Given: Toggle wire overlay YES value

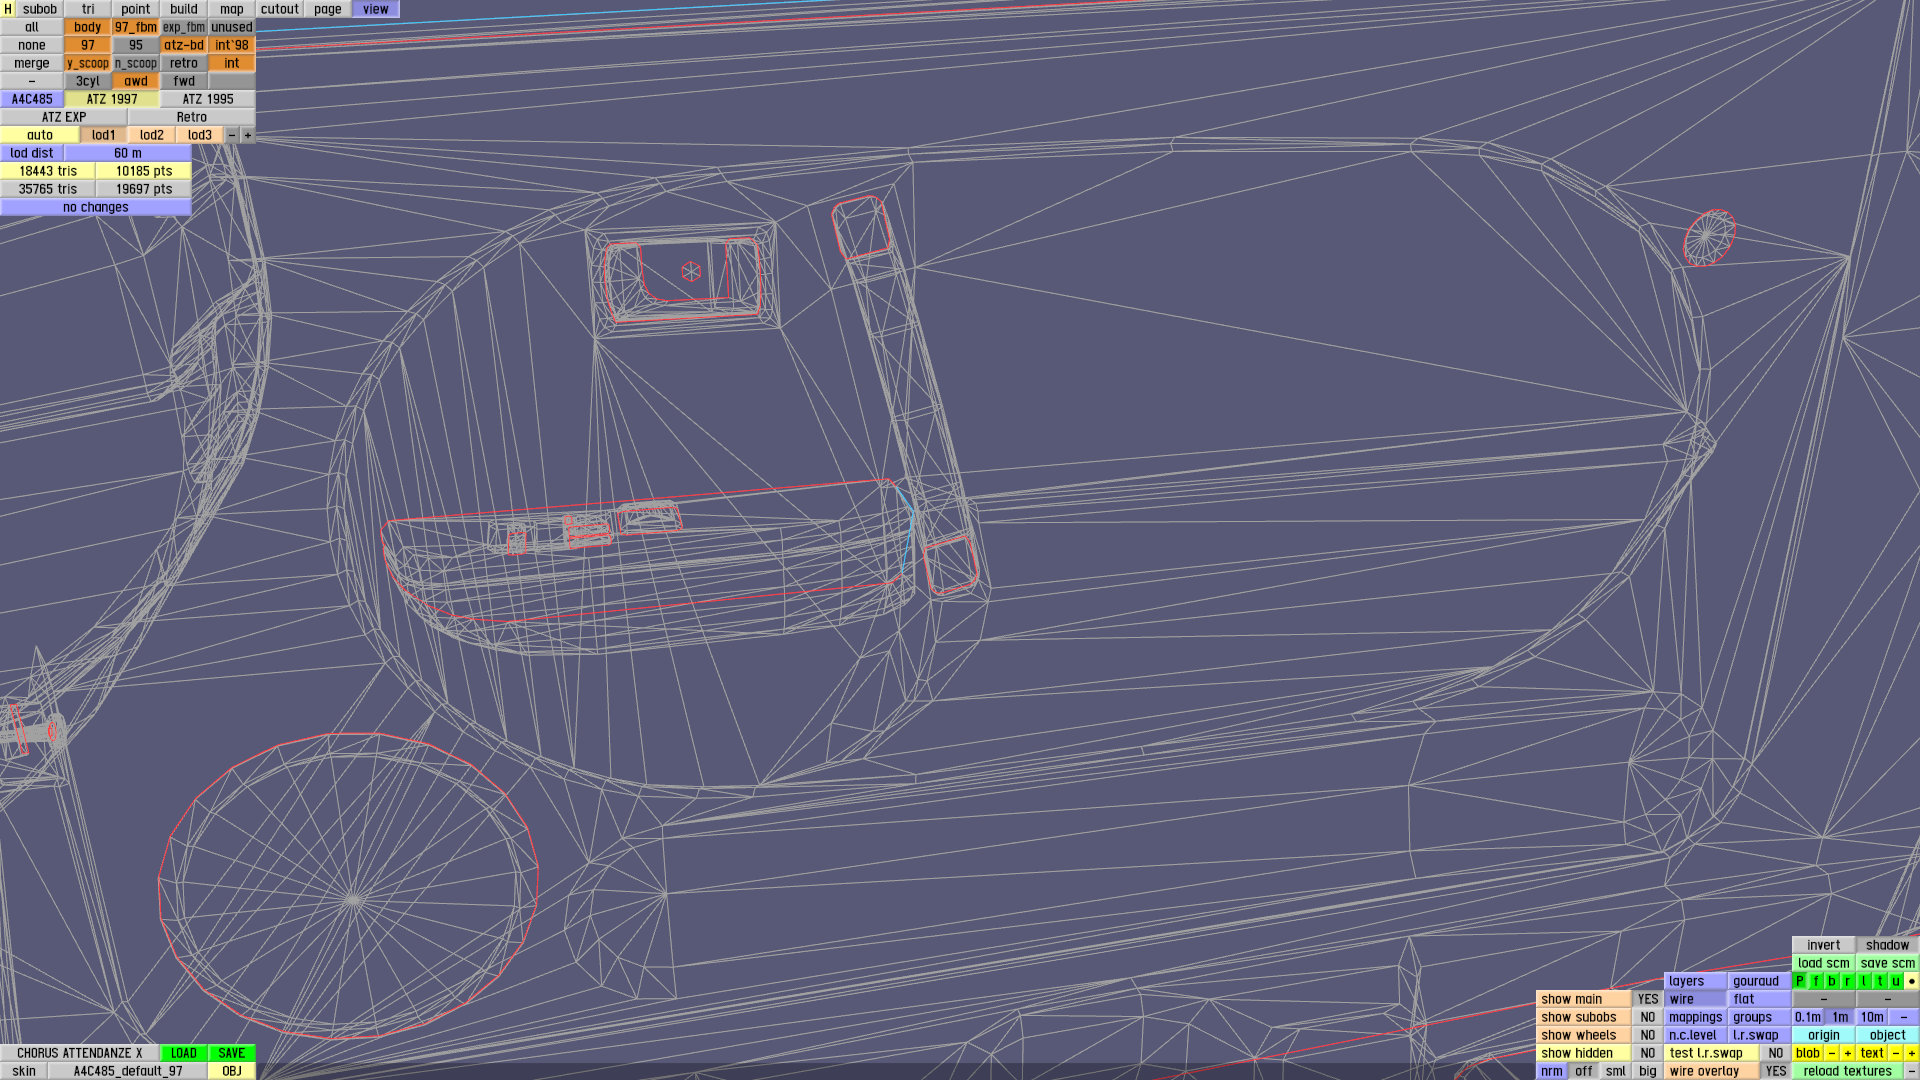Looking at the screenshot, I should pyautogui.click(x=1775, y=1071).
